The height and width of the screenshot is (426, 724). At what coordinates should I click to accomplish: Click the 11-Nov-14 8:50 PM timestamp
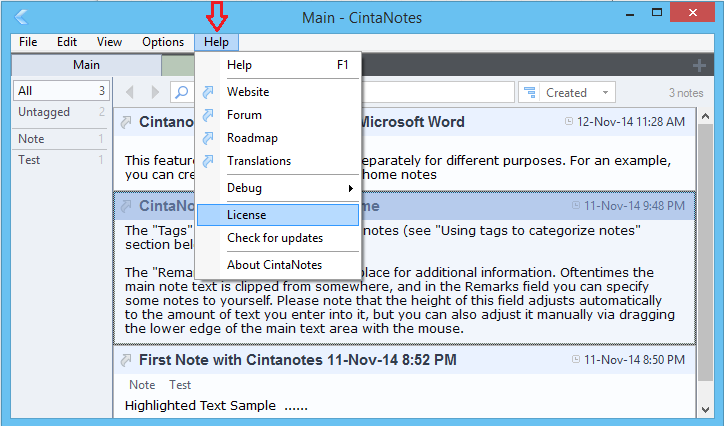tap(634, 360)
